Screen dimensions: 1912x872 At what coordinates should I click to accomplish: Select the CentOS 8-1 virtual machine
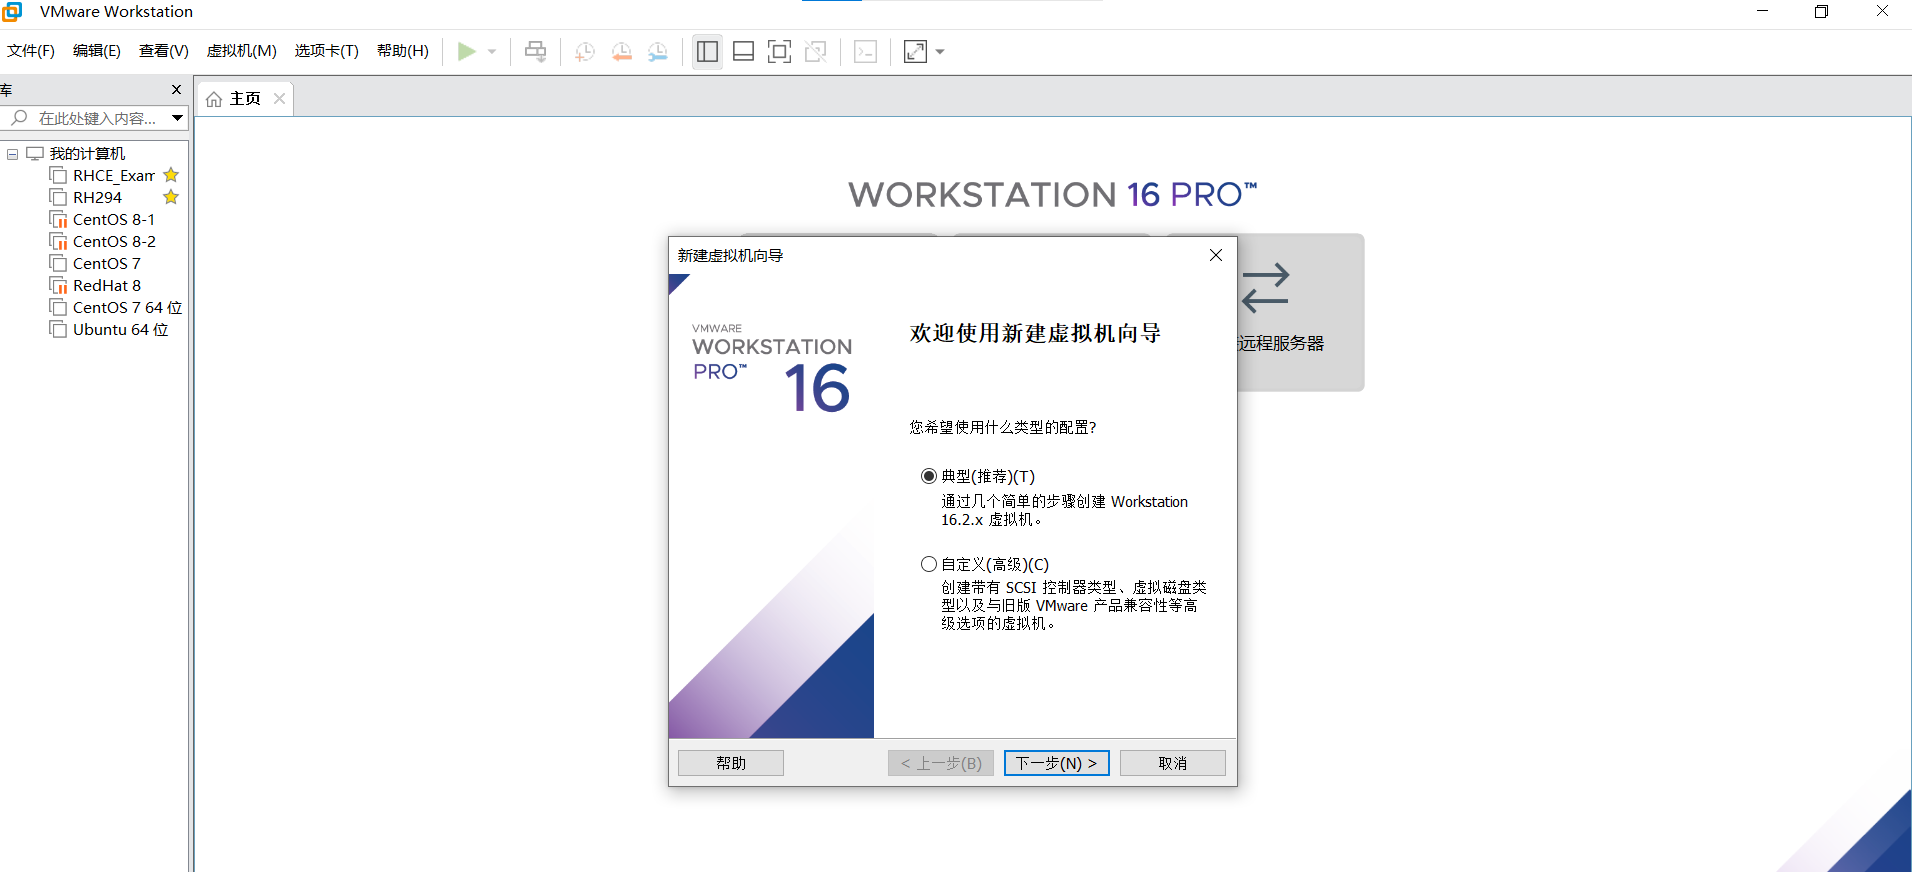click(x=114, y=220)
